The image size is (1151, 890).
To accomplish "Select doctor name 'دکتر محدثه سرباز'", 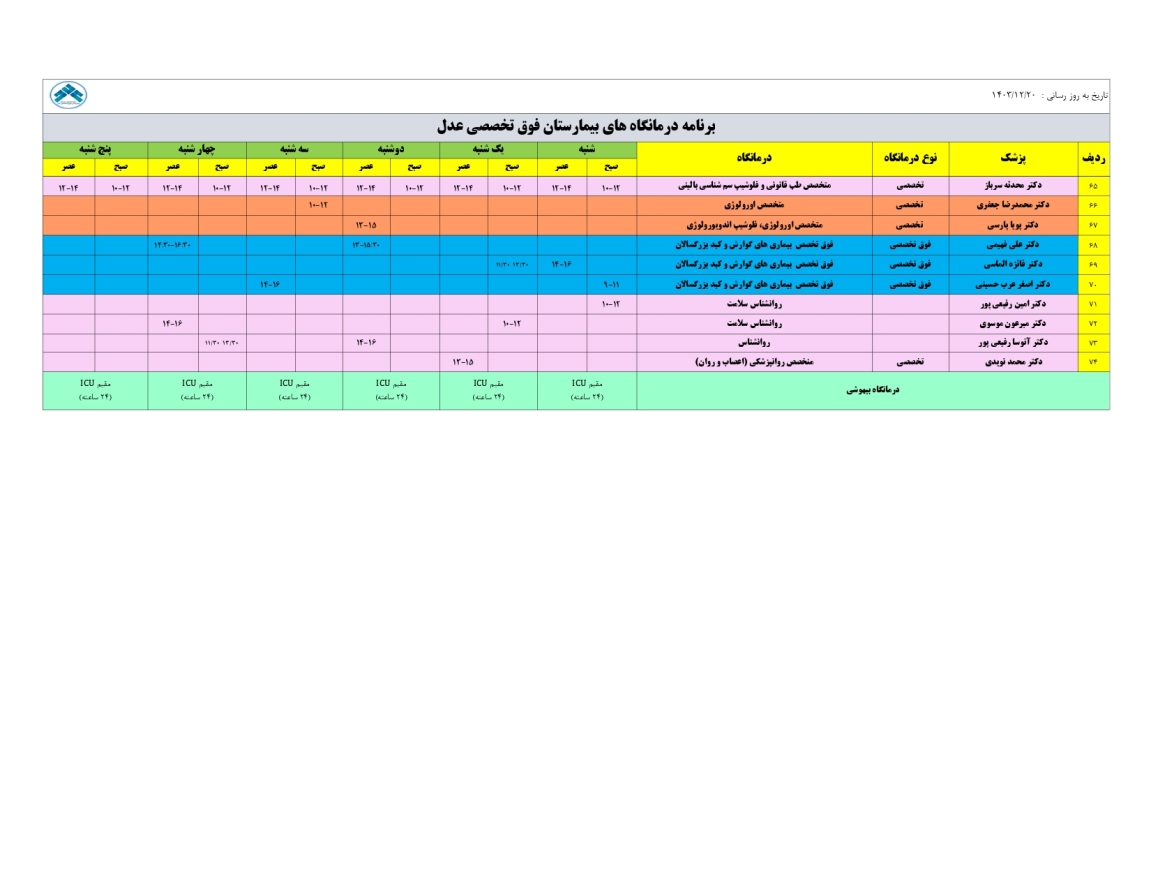I will point(1013,186).
